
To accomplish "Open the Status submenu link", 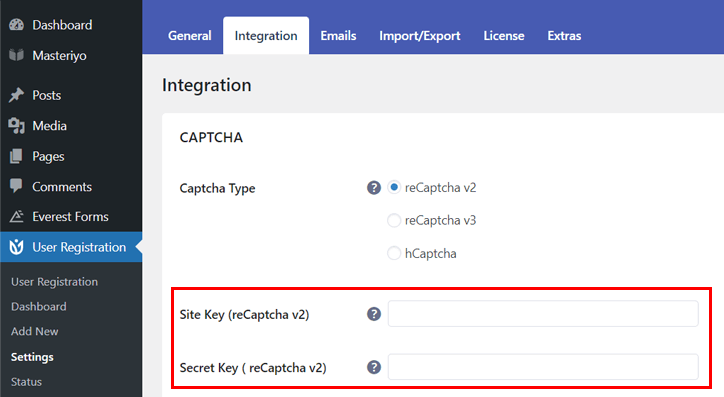I will [x=26, y=382].
